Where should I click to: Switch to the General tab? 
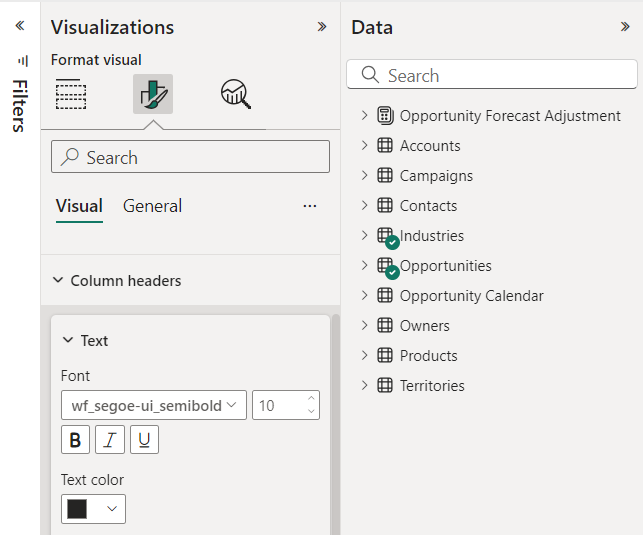[152, 206]
